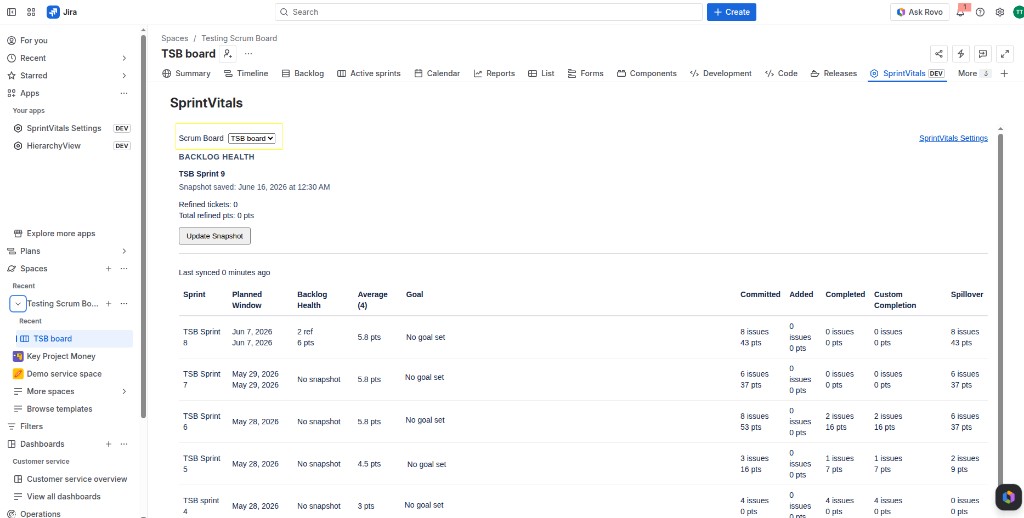Expand the Plans sidebar chevron
This screenshot has width=1024, height=518.
(x=124, y=251)
